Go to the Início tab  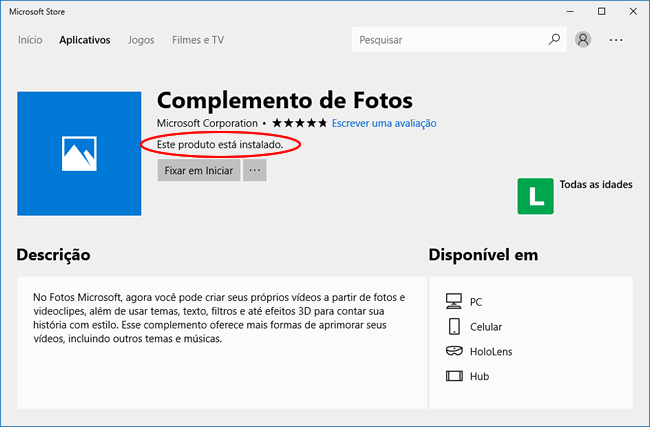30,40
